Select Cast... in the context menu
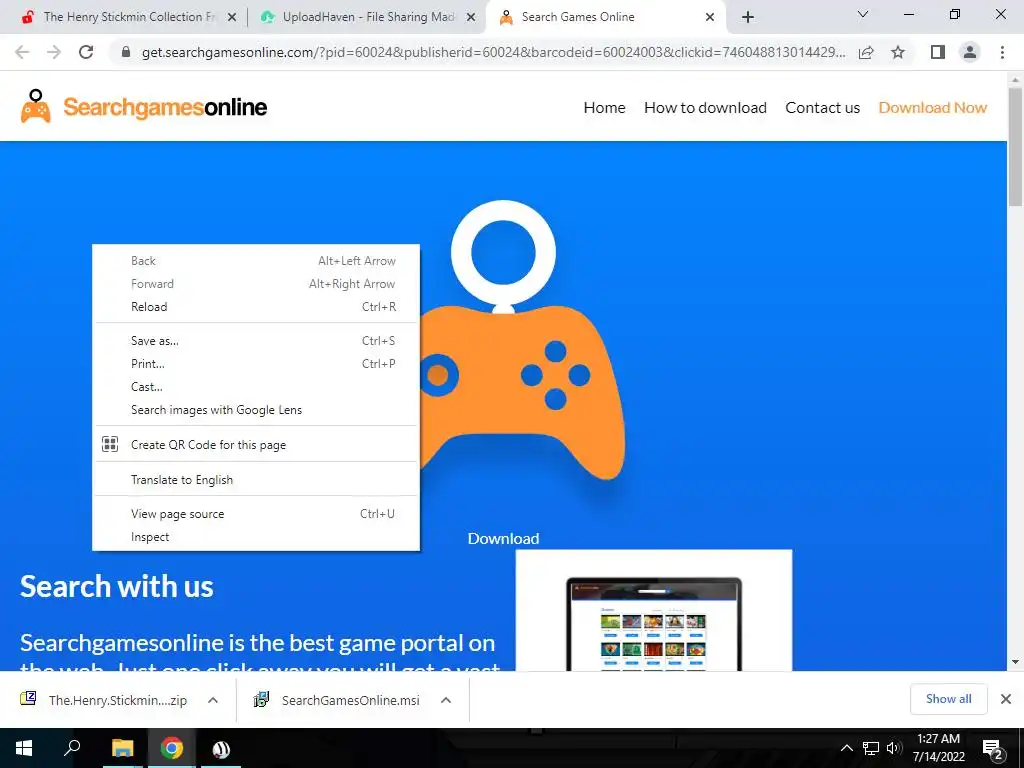Image resolution: width=1024 pixels, height=768 pixels. point(256,387)
